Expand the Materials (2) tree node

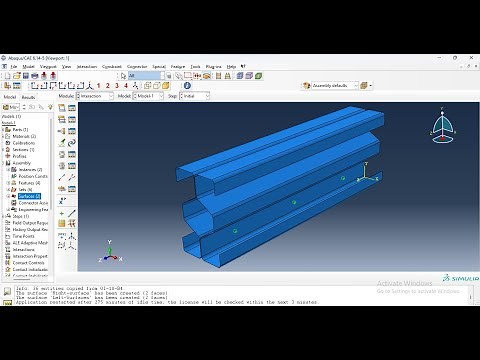point(3,136)
